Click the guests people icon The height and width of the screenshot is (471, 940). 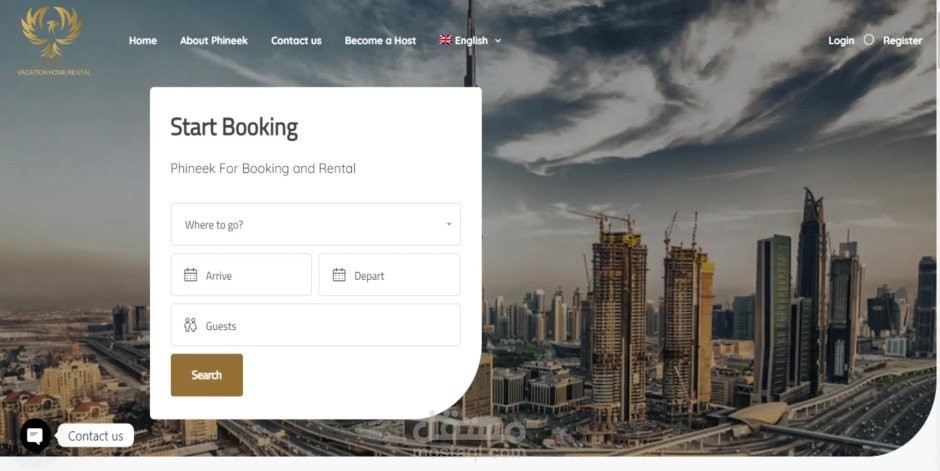coord(191,325)
